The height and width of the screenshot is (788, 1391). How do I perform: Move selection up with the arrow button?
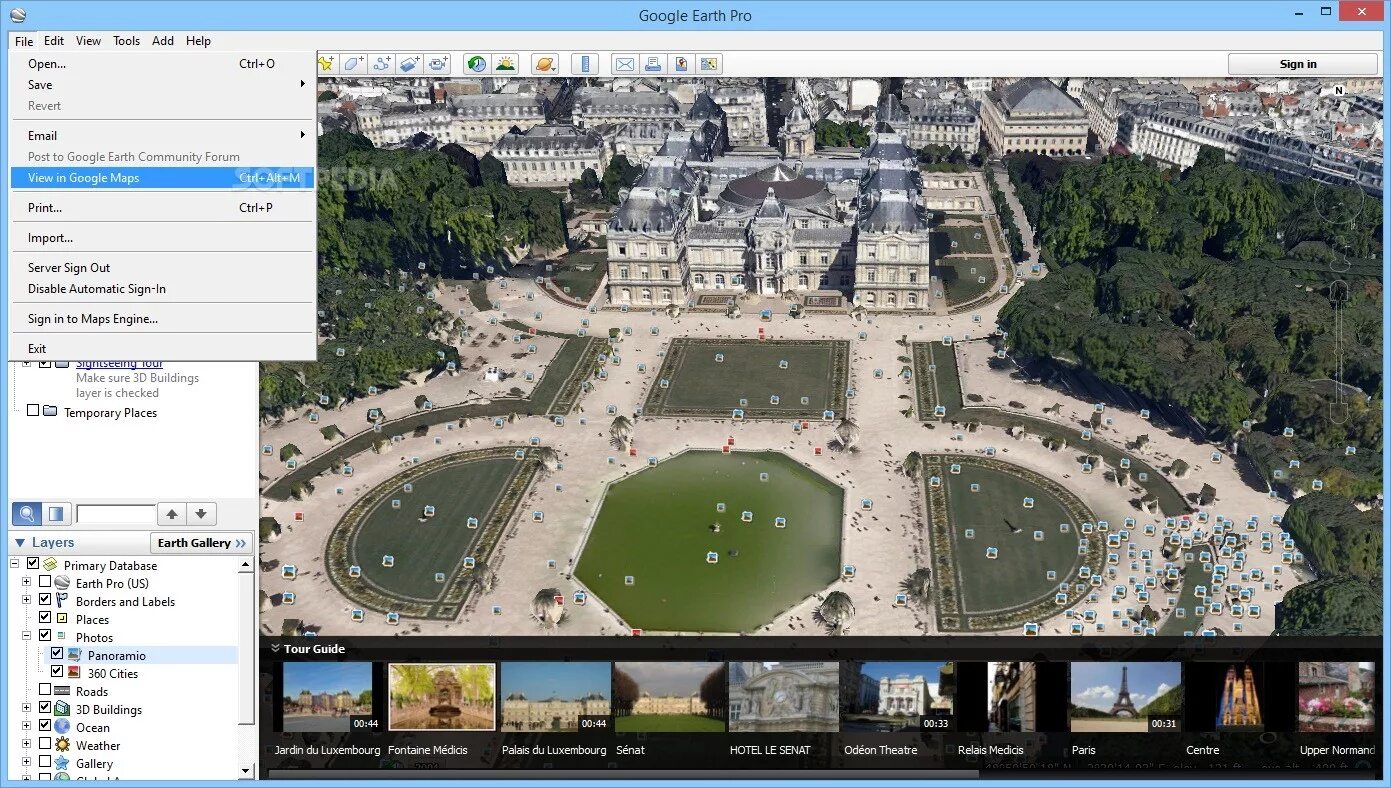click(x=172, y=514)
